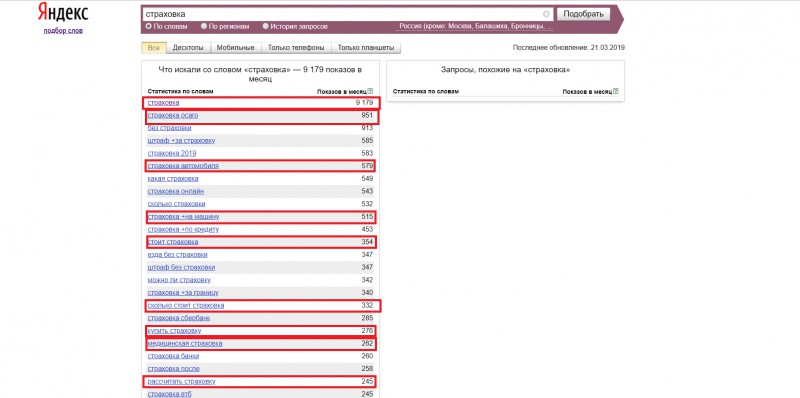Click the '285' impressions value
The width and height of the screenshot is (800, 398).
[x=367, y=318]
